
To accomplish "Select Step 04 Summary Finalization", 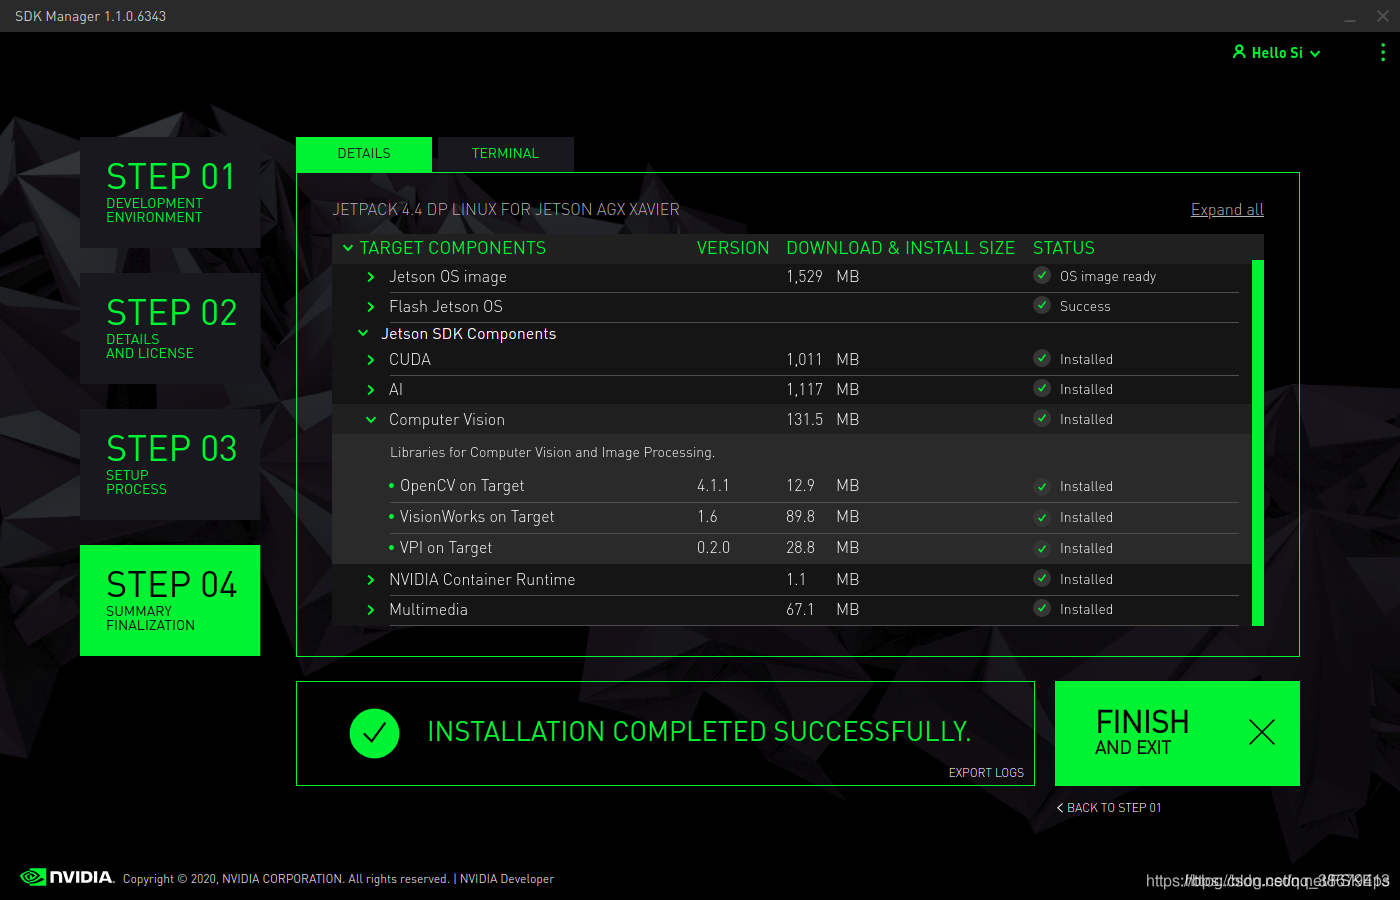I will pos(170,600).
